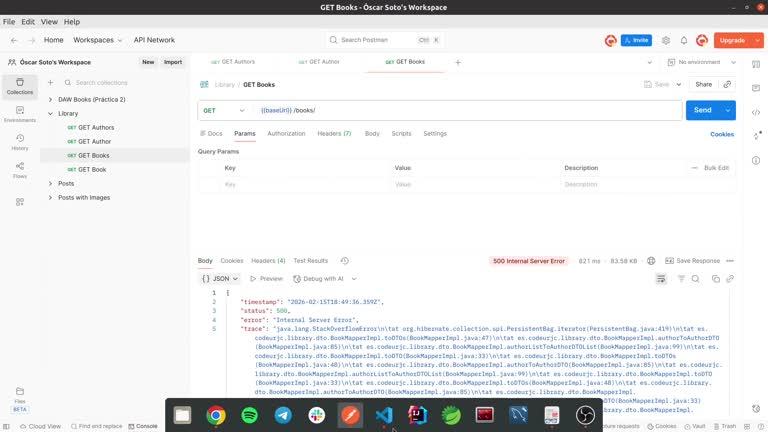Open the Collections sidebar panel
The image size is (768, 432).
coord(20,86)
